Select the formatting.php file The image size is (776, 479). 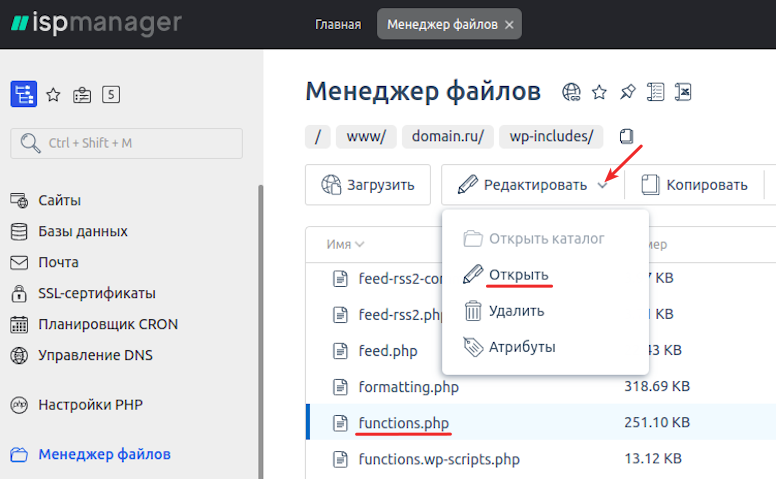point(409,387)
